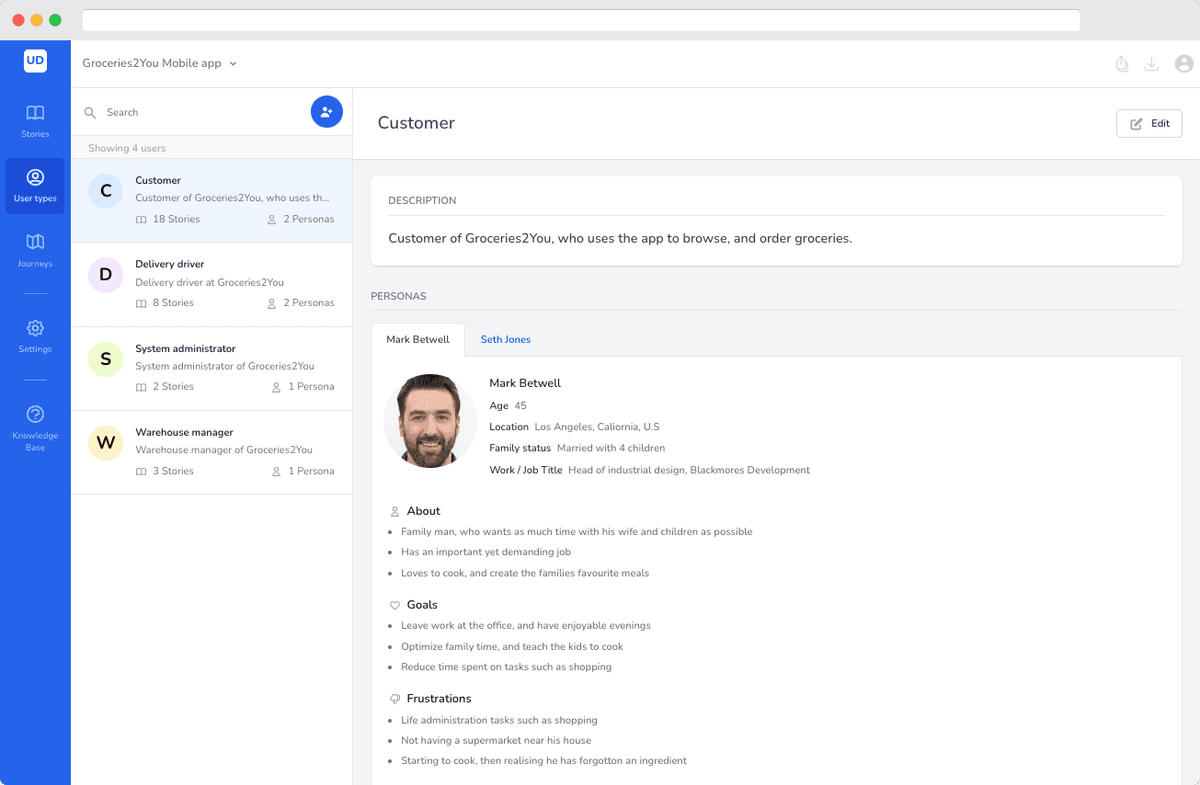
Task: Select the Mark Betwell persona tab
Action: pos(418,339)
